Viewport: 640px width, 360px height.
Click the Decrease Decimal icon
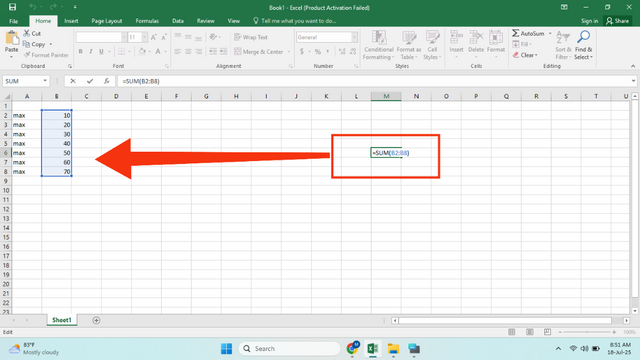pos(353,51)
